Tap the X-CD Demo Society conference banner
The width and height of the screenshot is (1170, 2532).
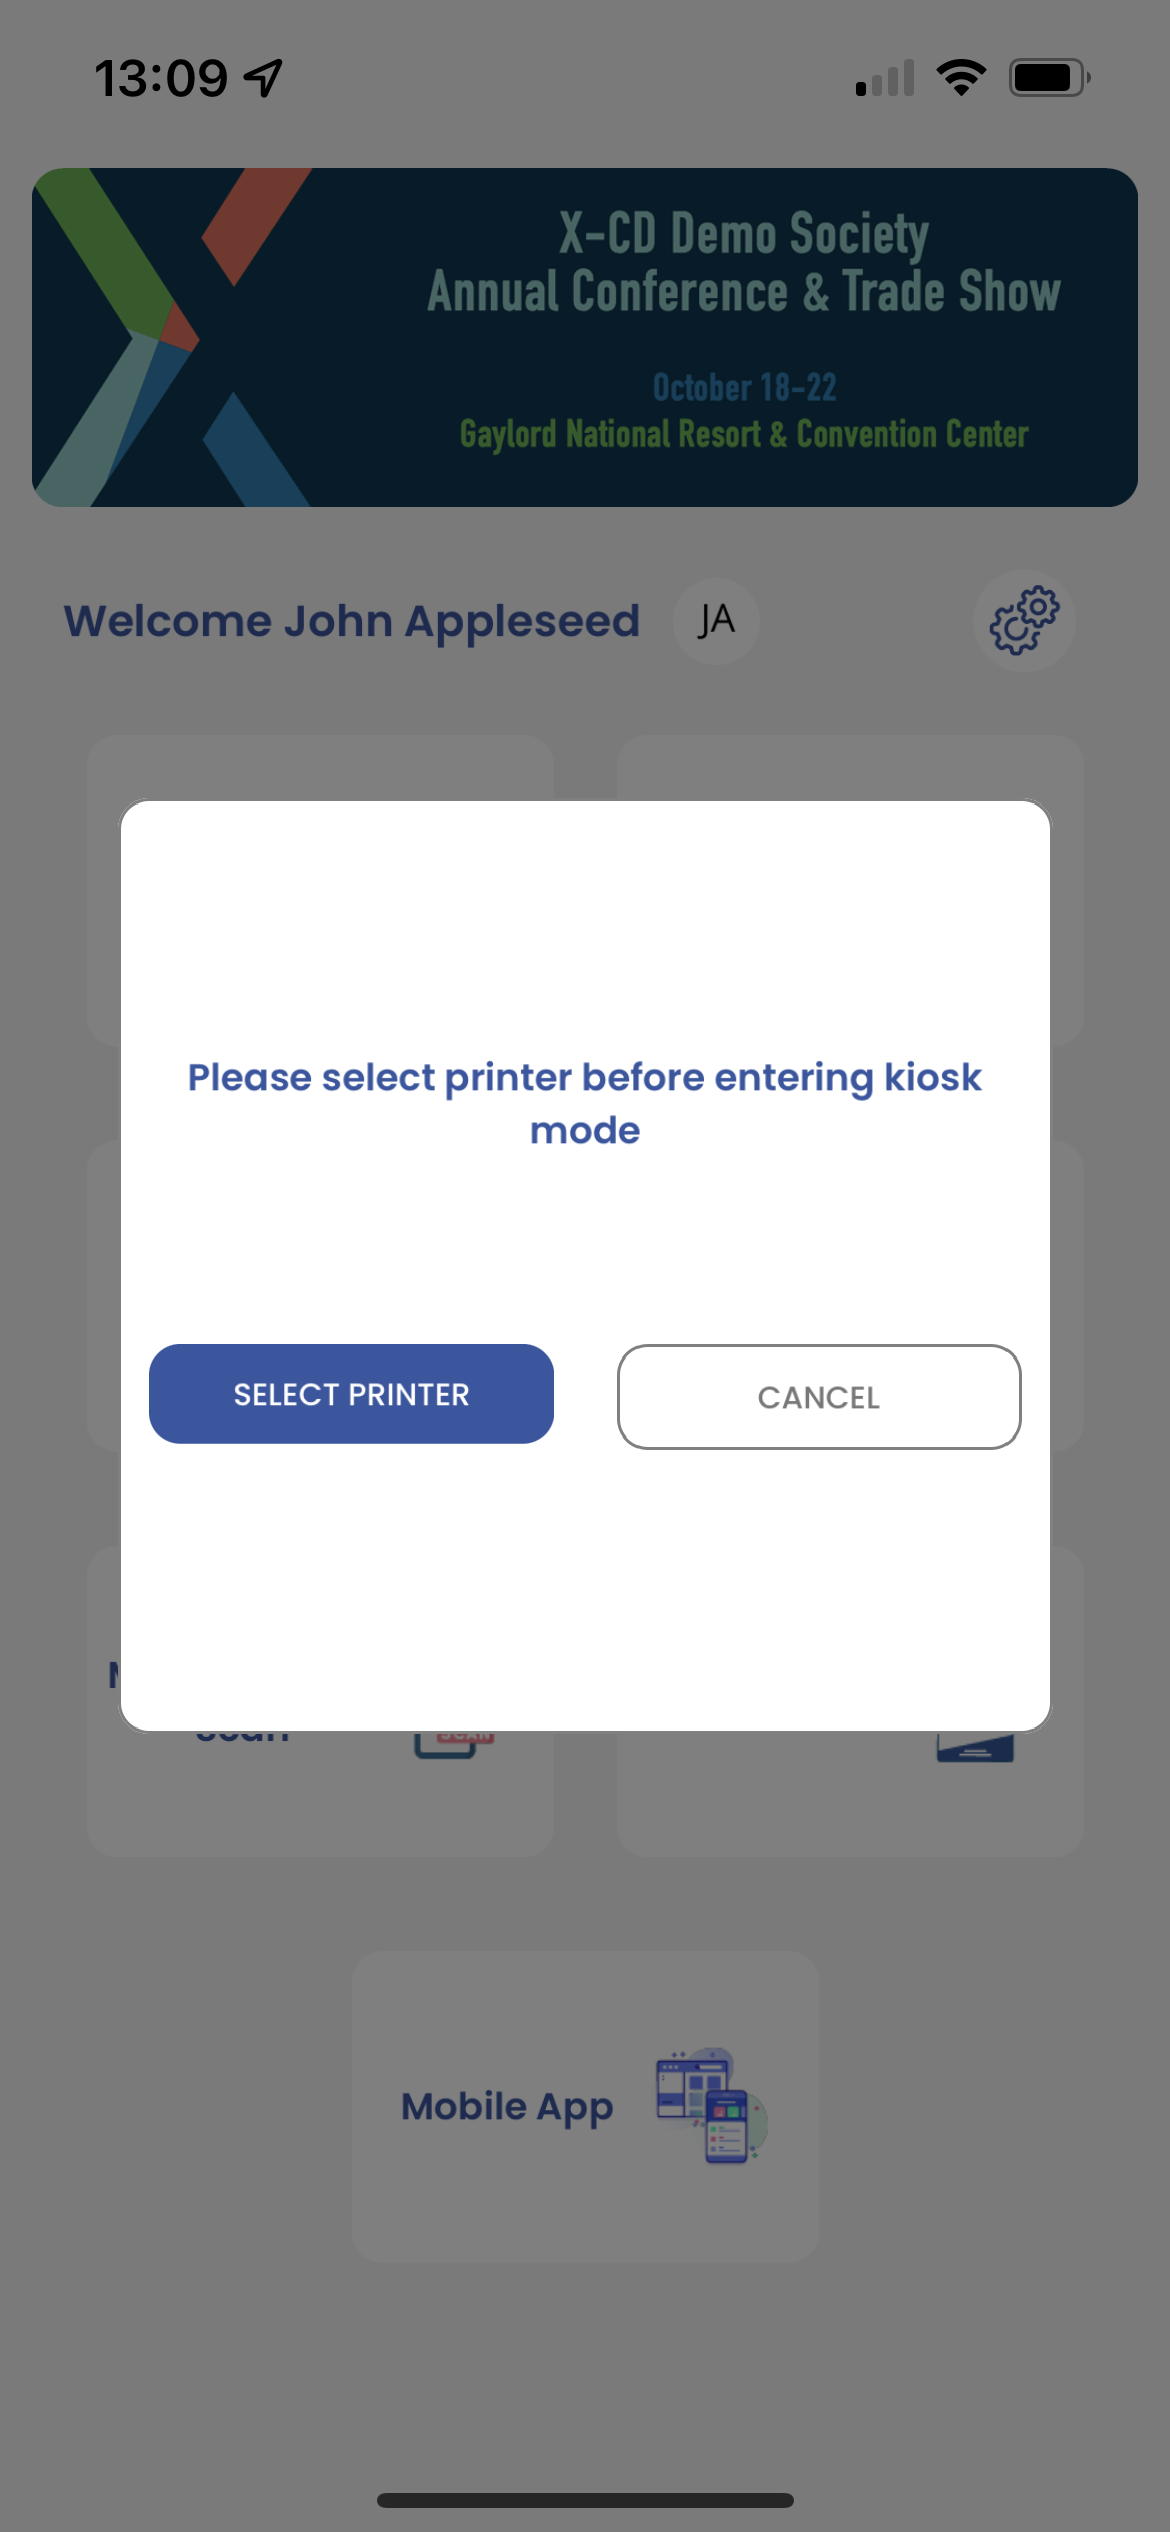click(585, 337)
